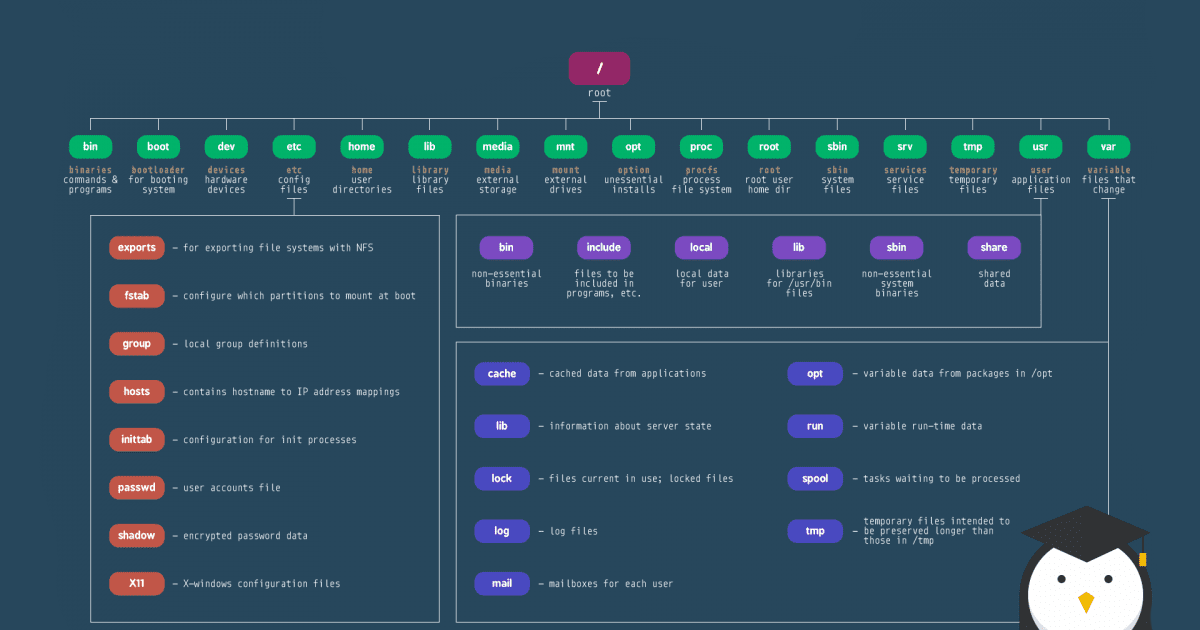Click the purple "local" pill
The height and width of the screenshot is (630, 1200).
701,247
